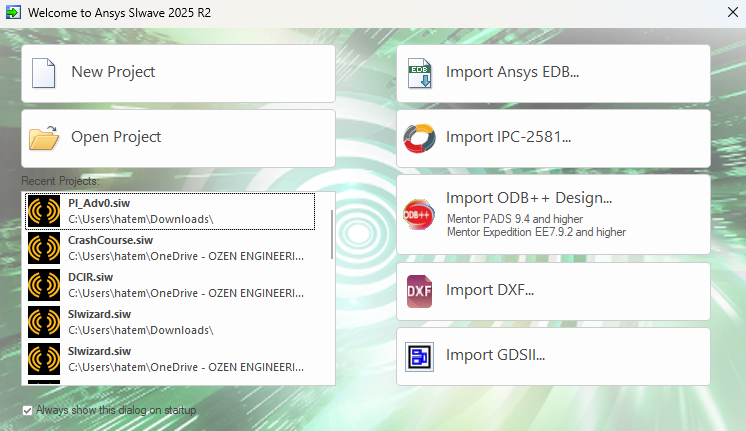Click the SIwave icon beside DCIR.siw
Screen dimensions: 746x431
(44, 284)
